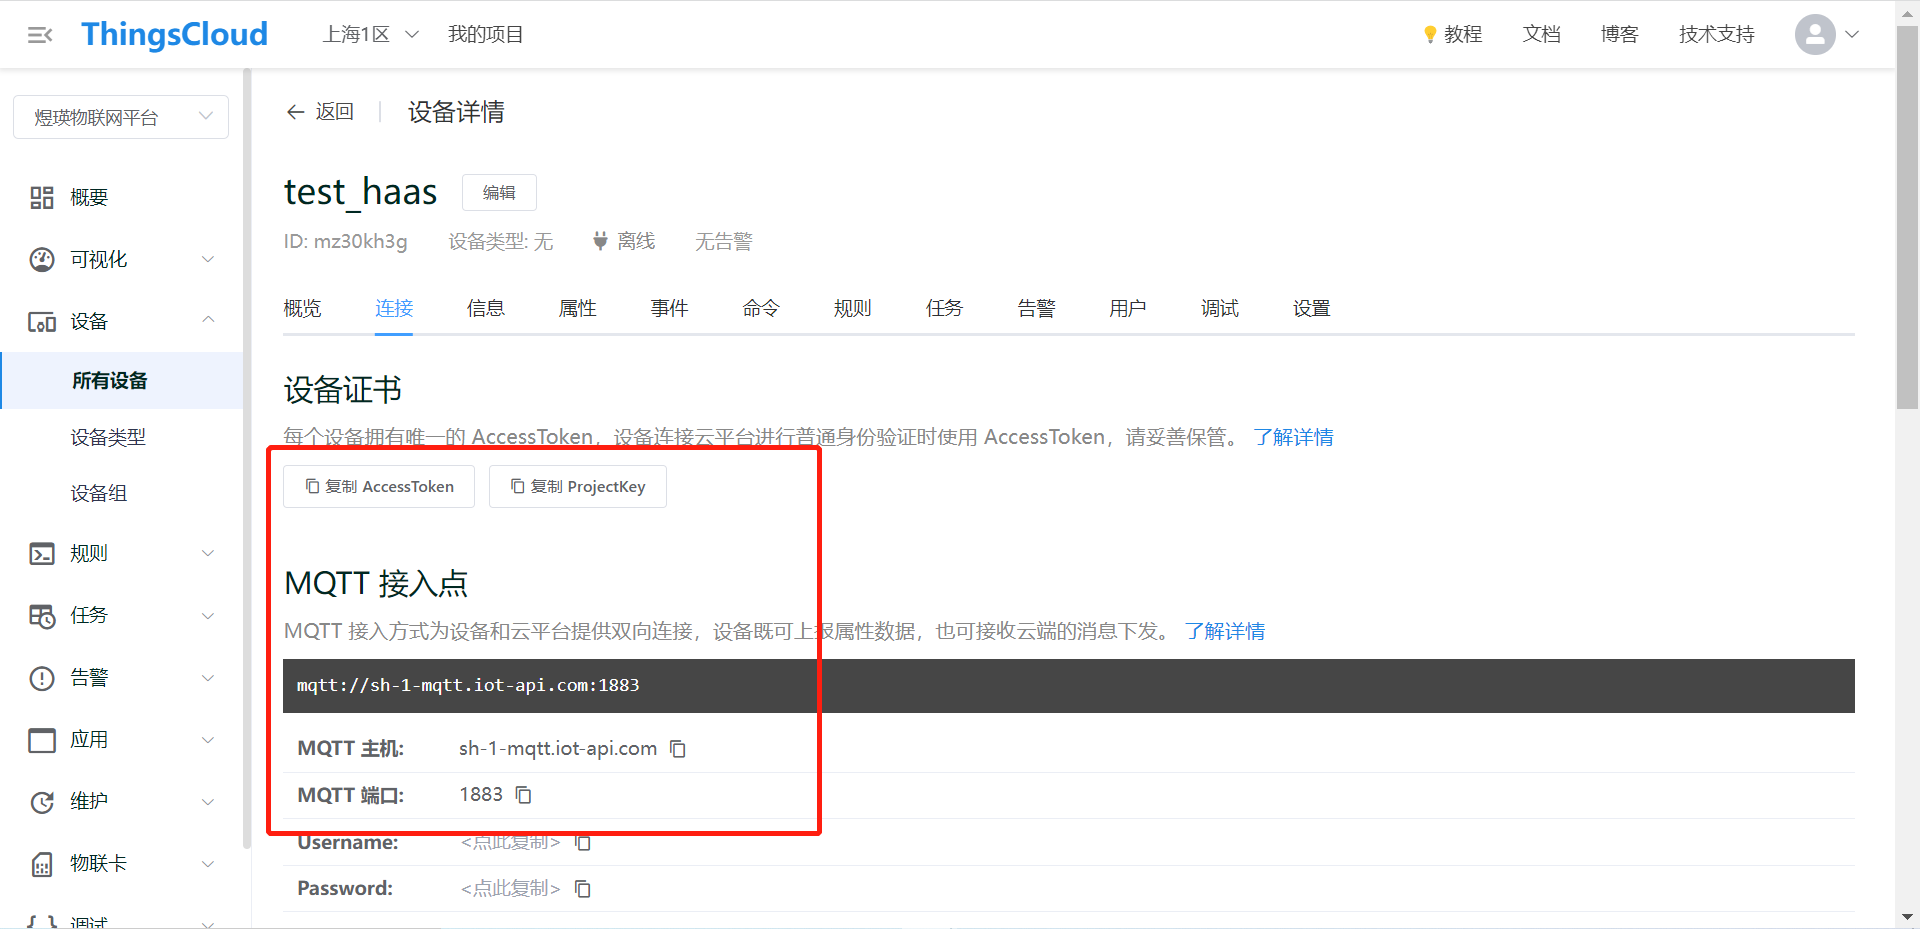
Task: Open the device 规则 tab
Action: coord(853,309)
